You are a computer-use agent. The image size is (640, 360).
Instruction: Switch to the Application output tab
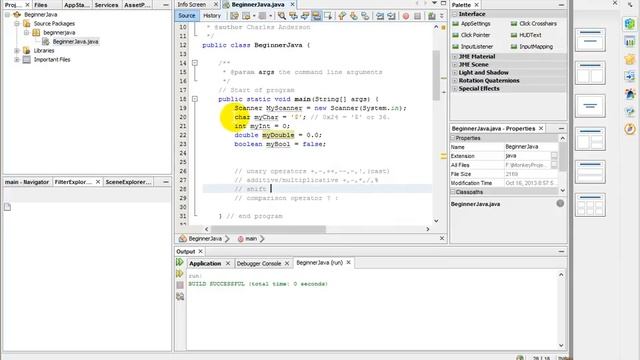(205, 264)
